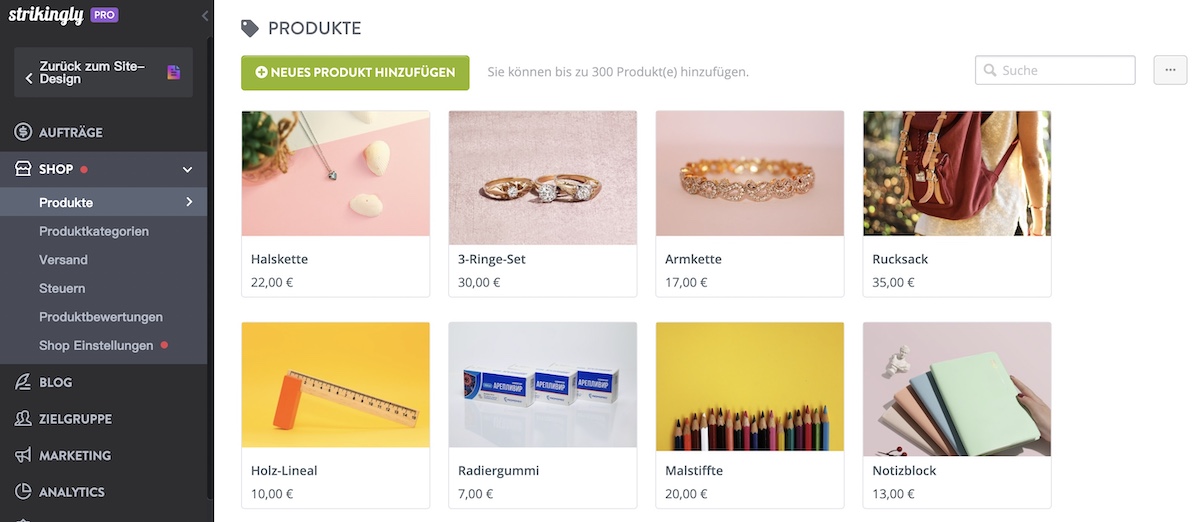This screenshot has height=522, width=1200.
Task: Open Produktkategorien in the sidebar
Action: pos(94,231)
